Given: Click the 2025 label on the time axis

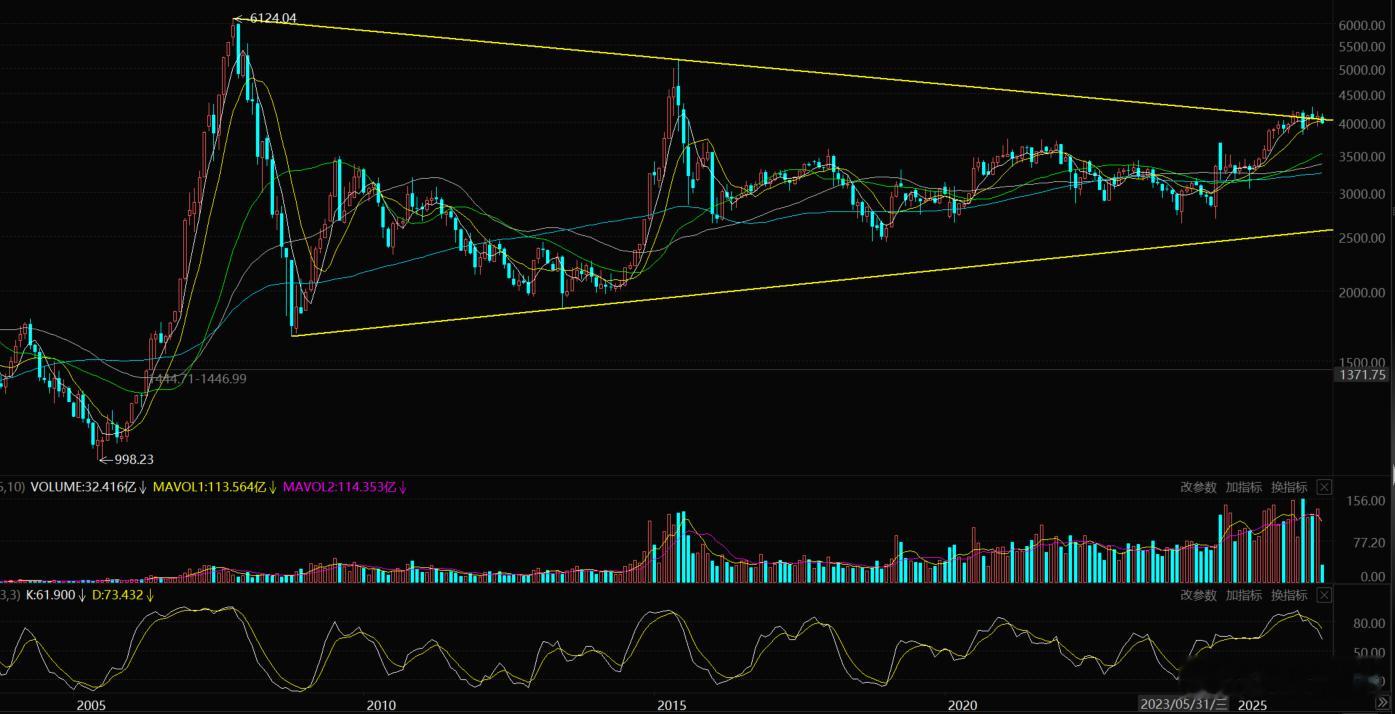Looking at the screenshot, I should click(x=1253, y=705).
